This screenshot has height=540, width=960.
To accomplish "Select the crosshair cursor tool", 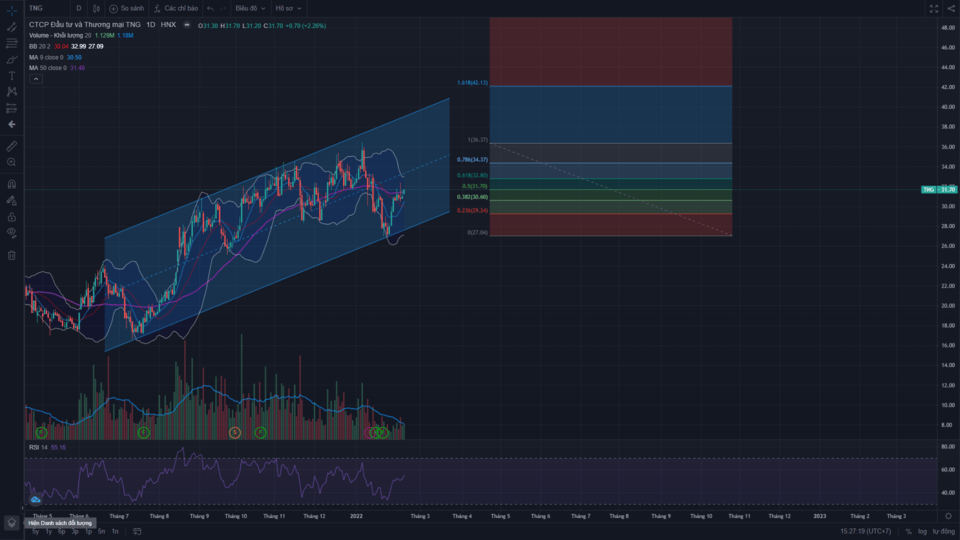I will (11, 9).
